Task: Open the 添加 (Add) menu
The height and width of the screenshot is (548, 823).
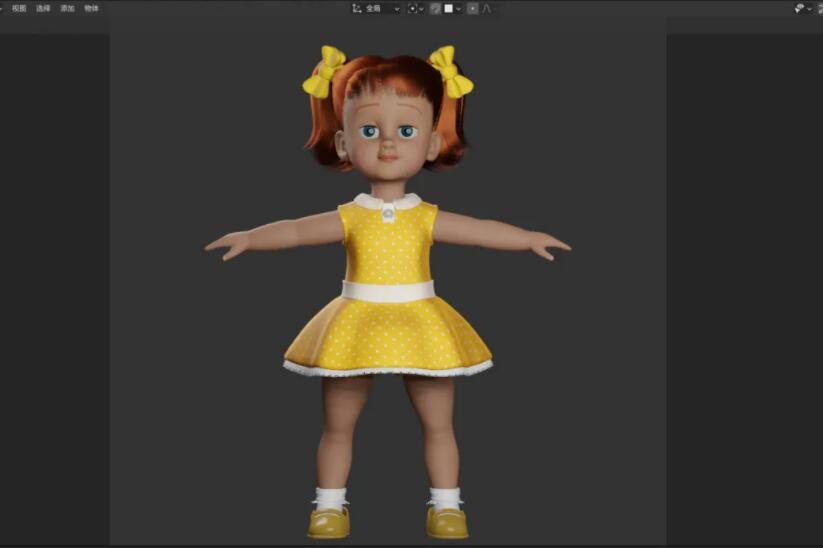Action: [x=67, y=8]
